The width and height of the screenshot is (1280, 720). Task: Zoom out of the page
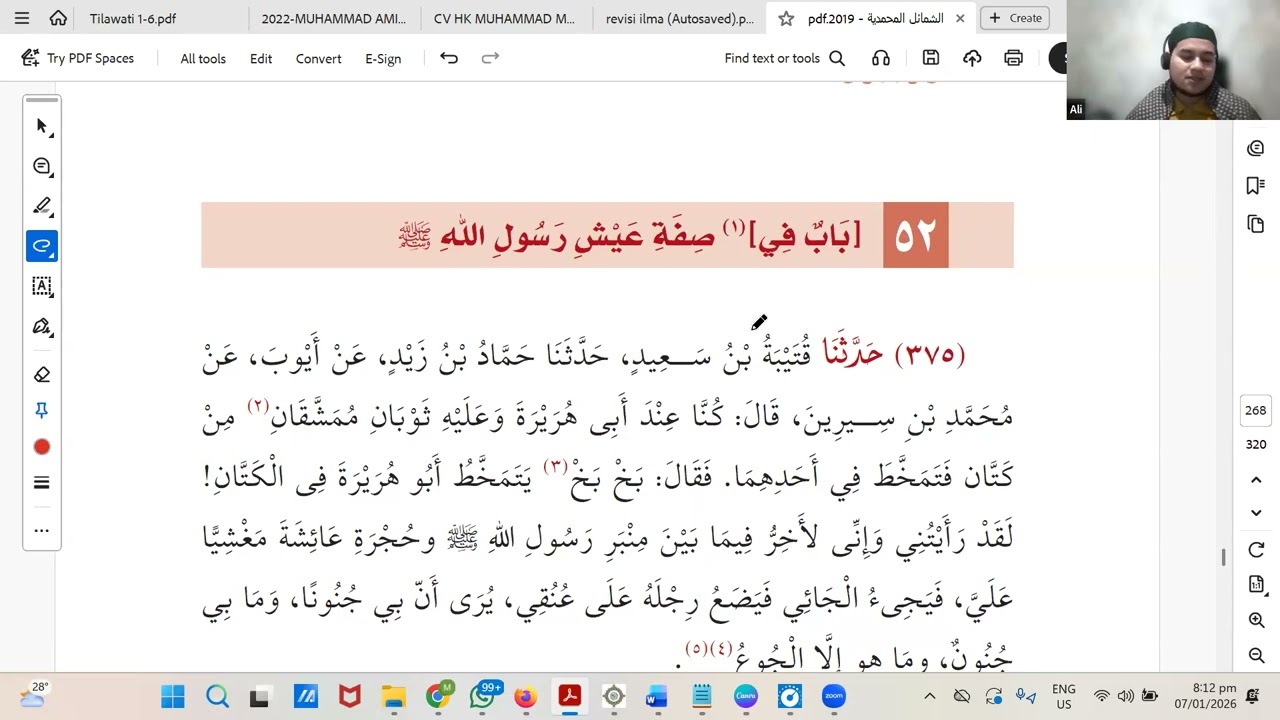pyautogui.click(x=1257, y=655)
